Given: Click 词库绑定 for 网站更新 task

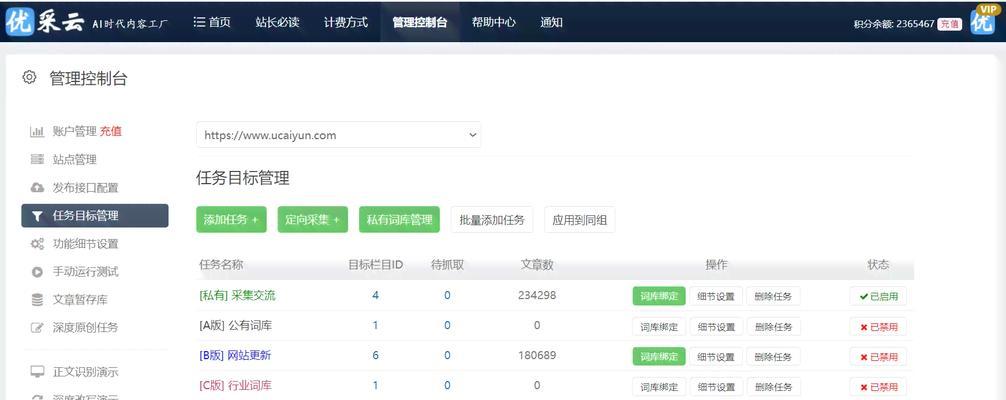Looking at the screenshot, I should tap(659, 357).
